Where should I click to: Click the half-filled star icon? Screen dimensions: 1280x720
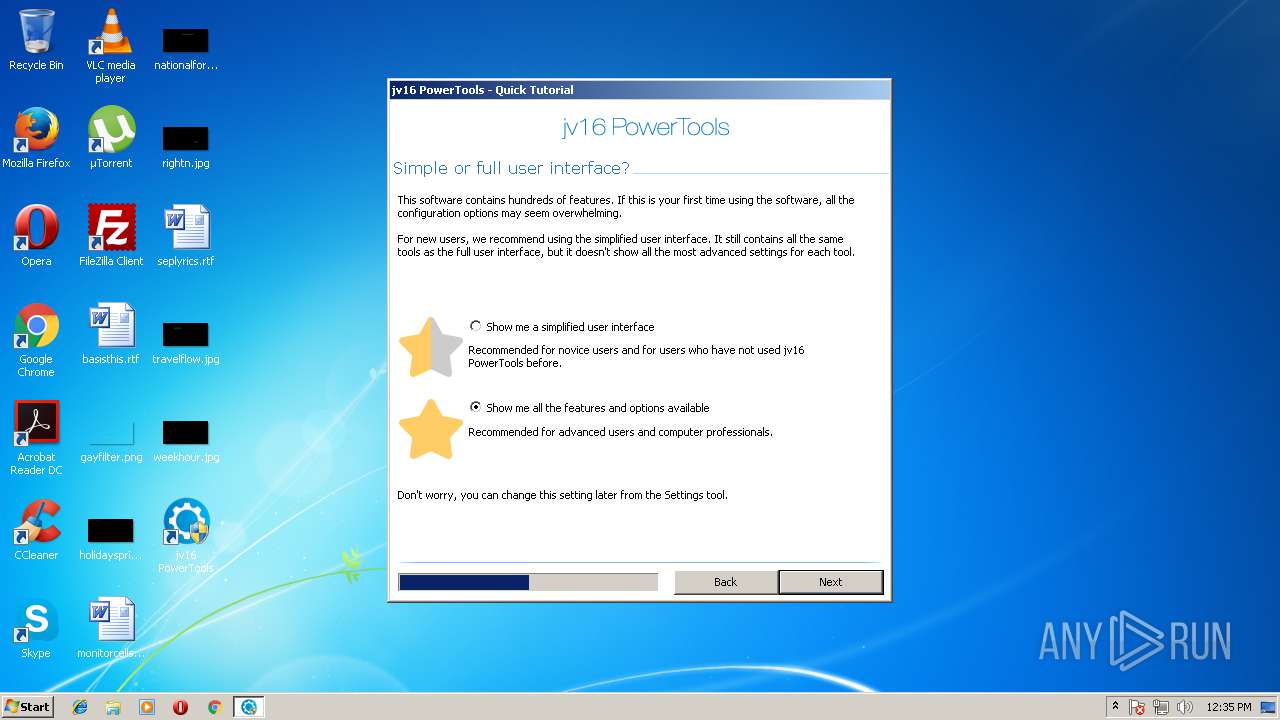[431, 347]
